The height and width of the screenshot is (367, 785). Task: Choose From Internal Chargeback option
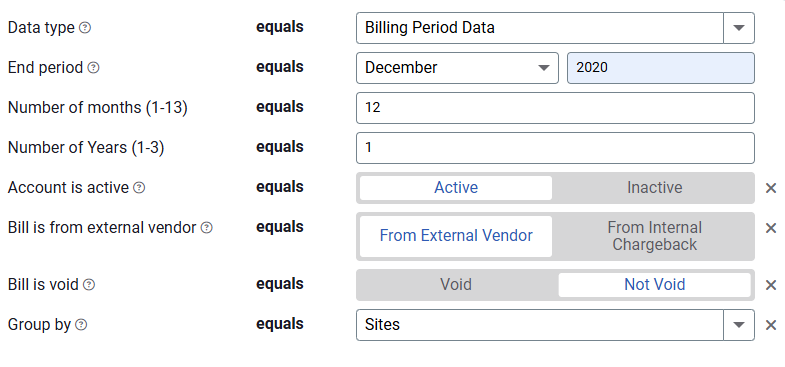[x=654, y=236]
